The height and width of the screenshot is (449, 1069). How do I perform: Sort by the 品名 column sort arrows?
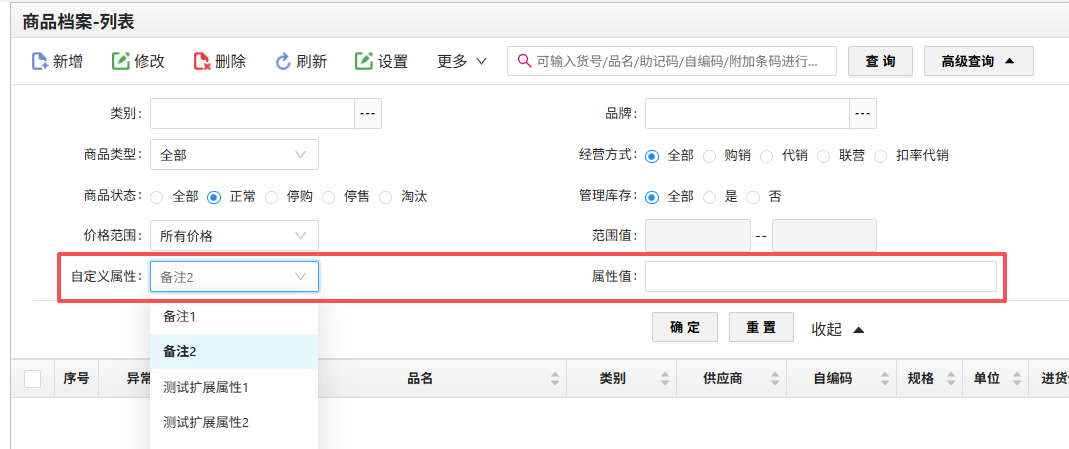555,379
